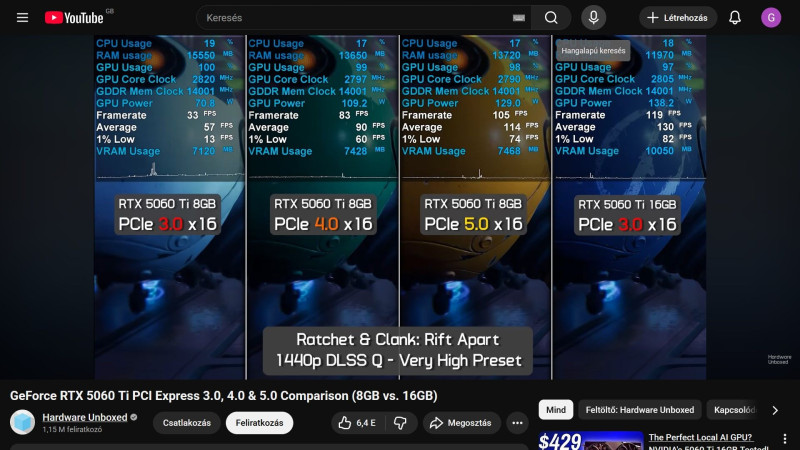Viewport: 800px width, 450px height.
Task: Go to the YouTube home logo
Action: click(x=74, y=18)
